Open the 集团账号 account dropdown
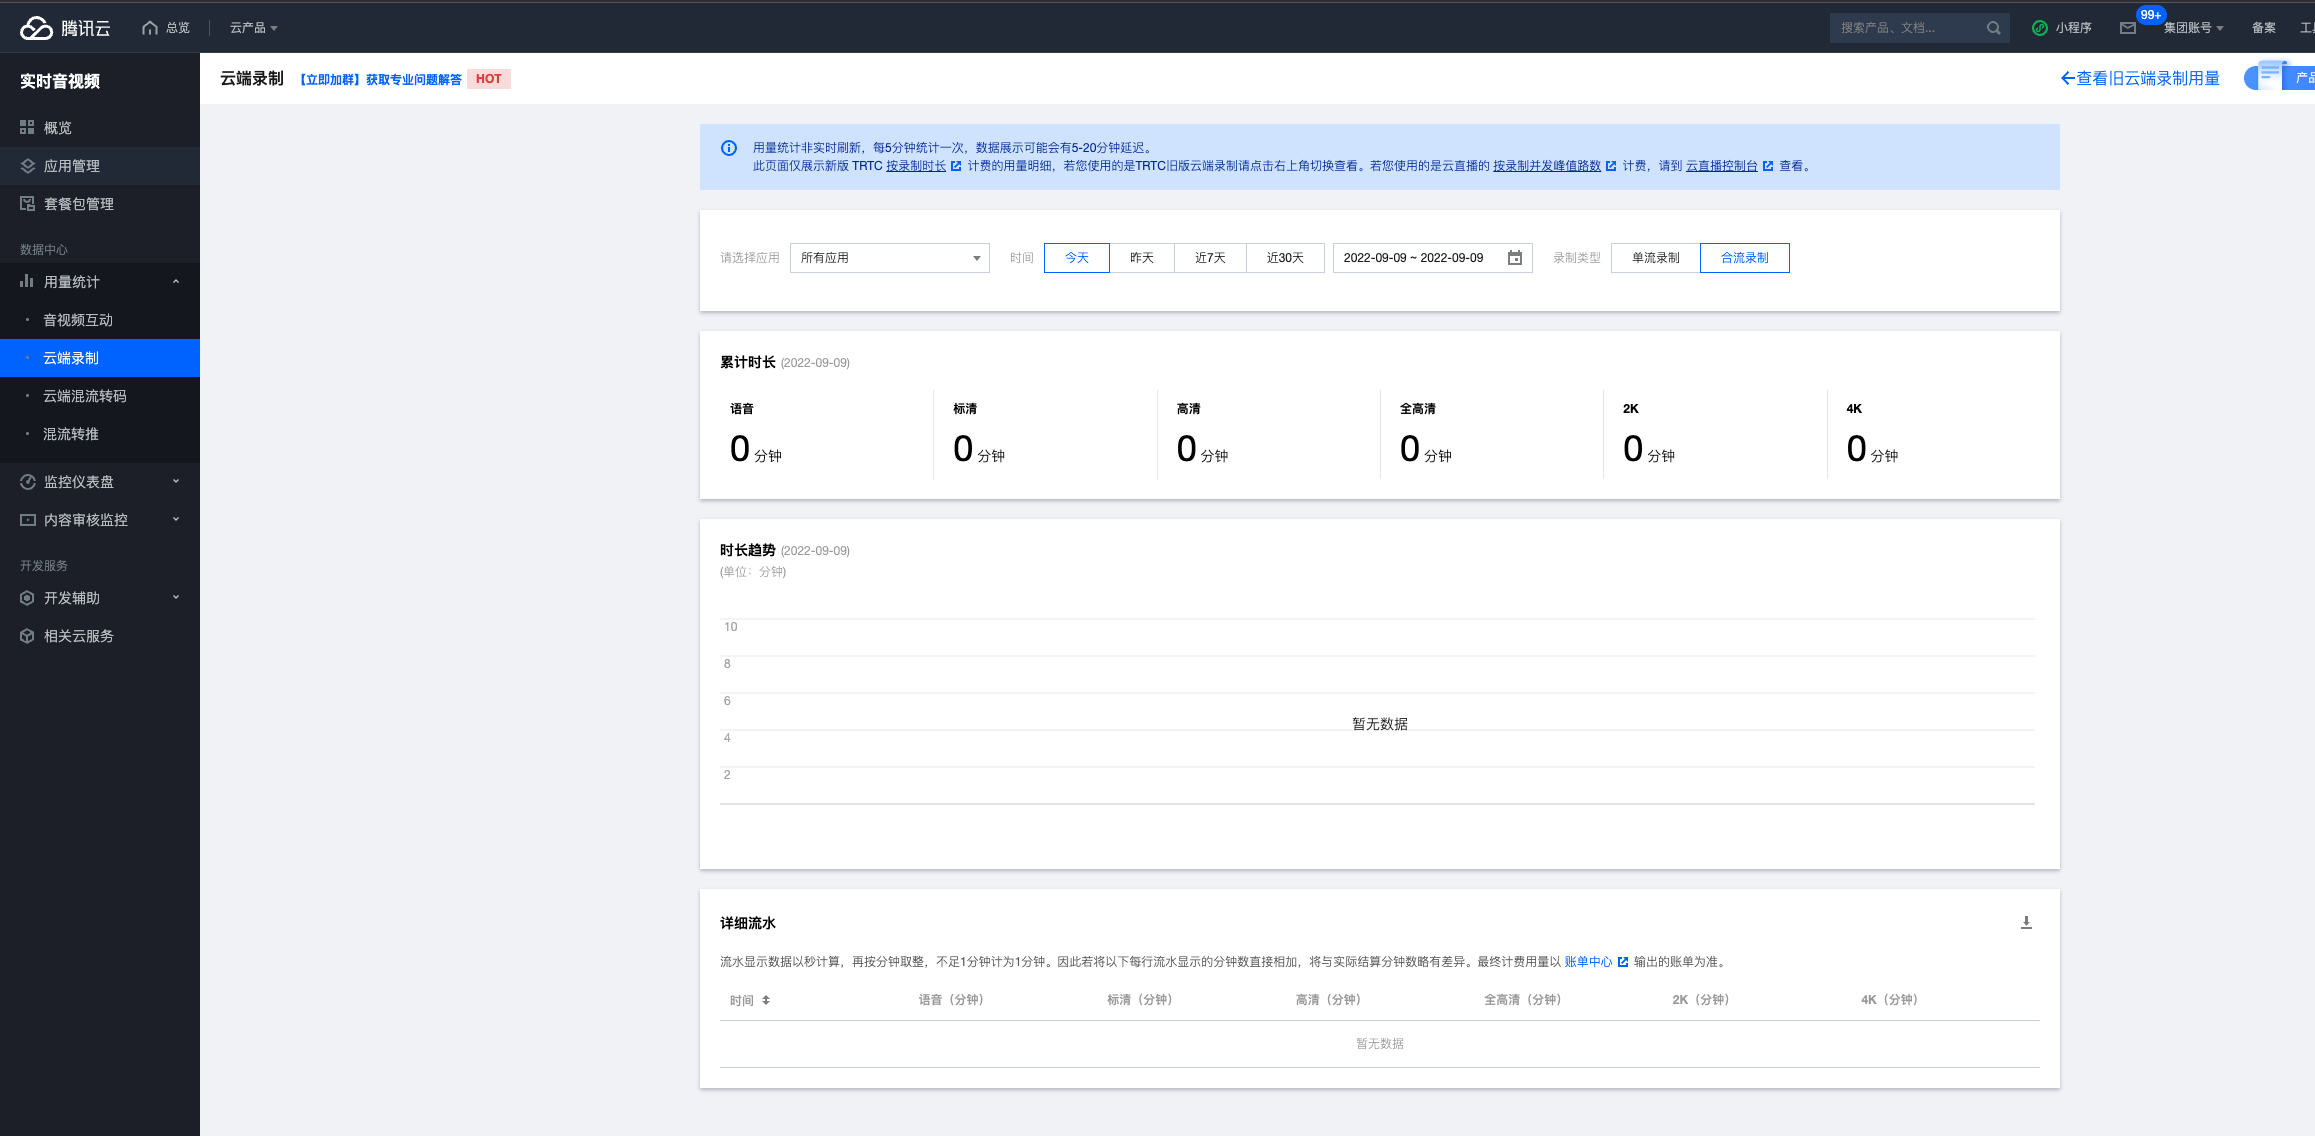2315x1136 pixels. point(2194,28)
